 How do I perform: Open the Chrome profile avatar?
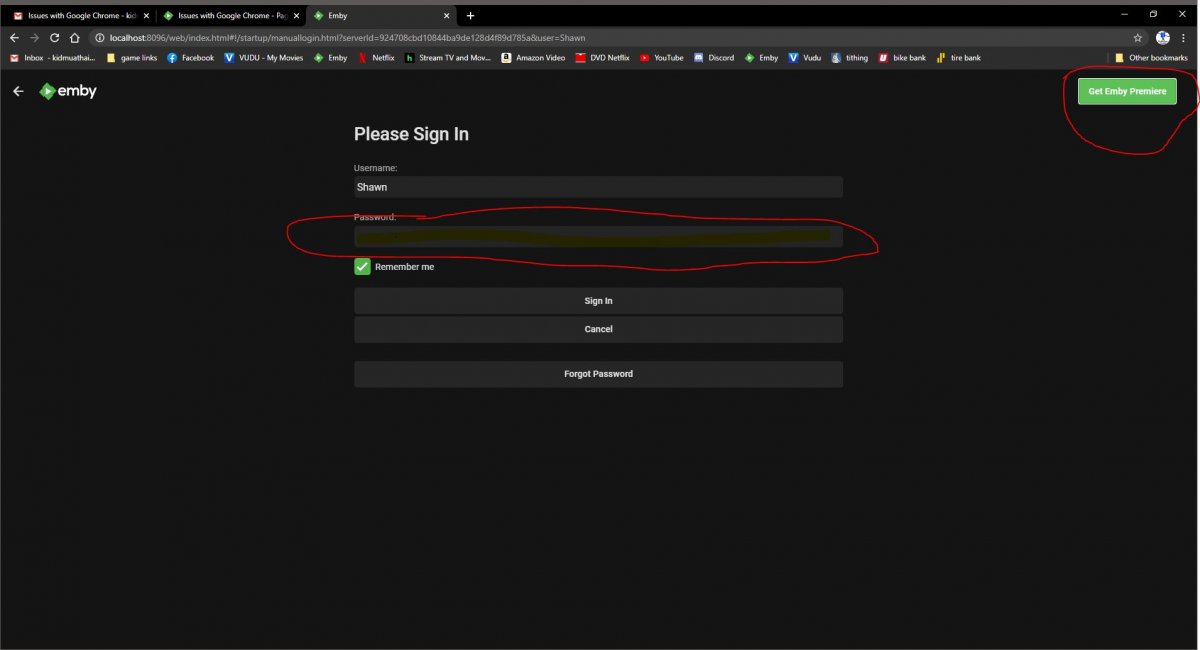pos(1163,38)
